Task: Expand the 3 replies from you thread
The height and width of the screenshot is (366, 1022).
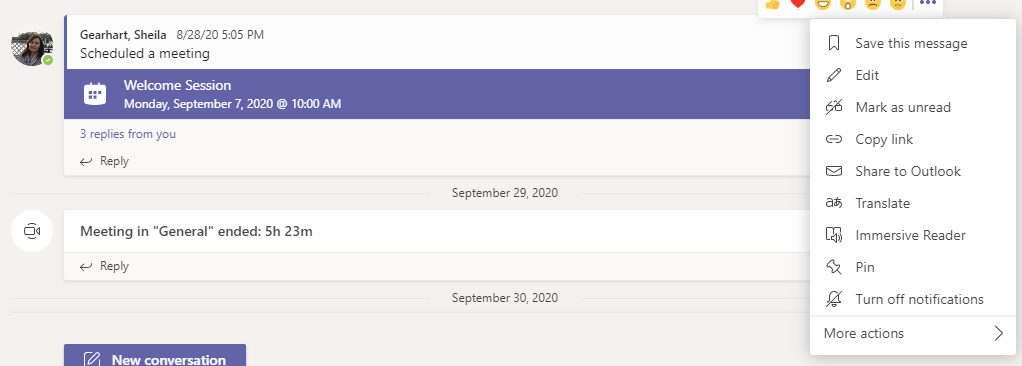Action: pos(128,134)
